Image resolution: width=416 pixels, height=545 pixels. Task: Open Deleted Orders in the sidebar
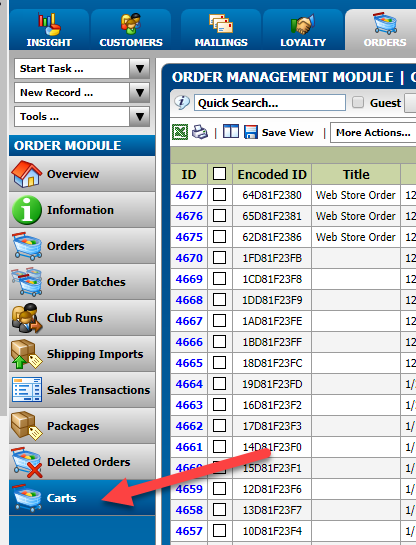coord(82,462)
